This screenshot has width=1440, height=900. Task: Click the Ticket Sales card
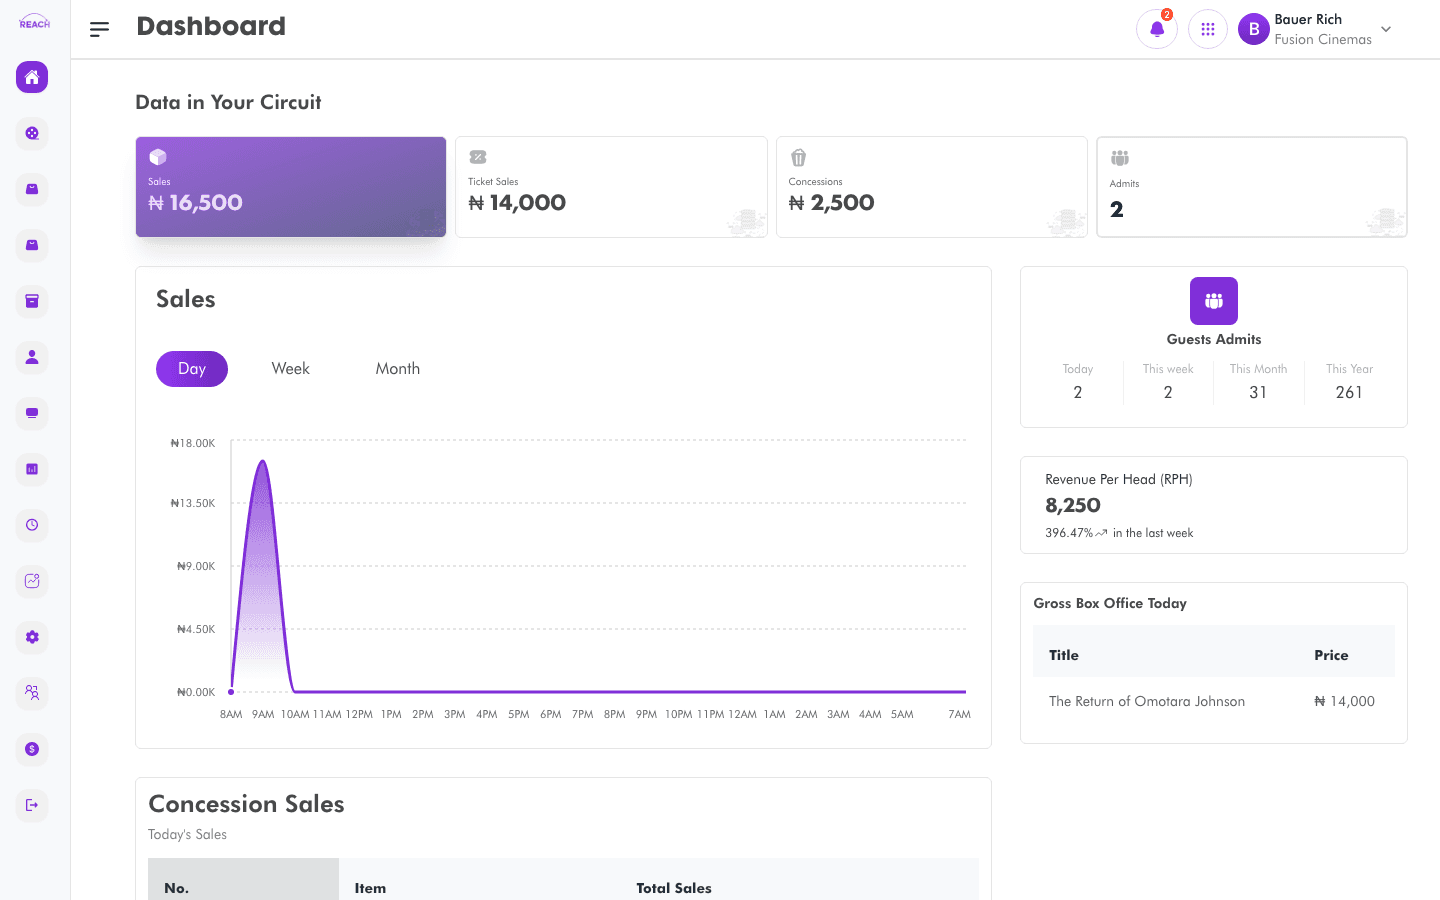[x=611, y=187]
